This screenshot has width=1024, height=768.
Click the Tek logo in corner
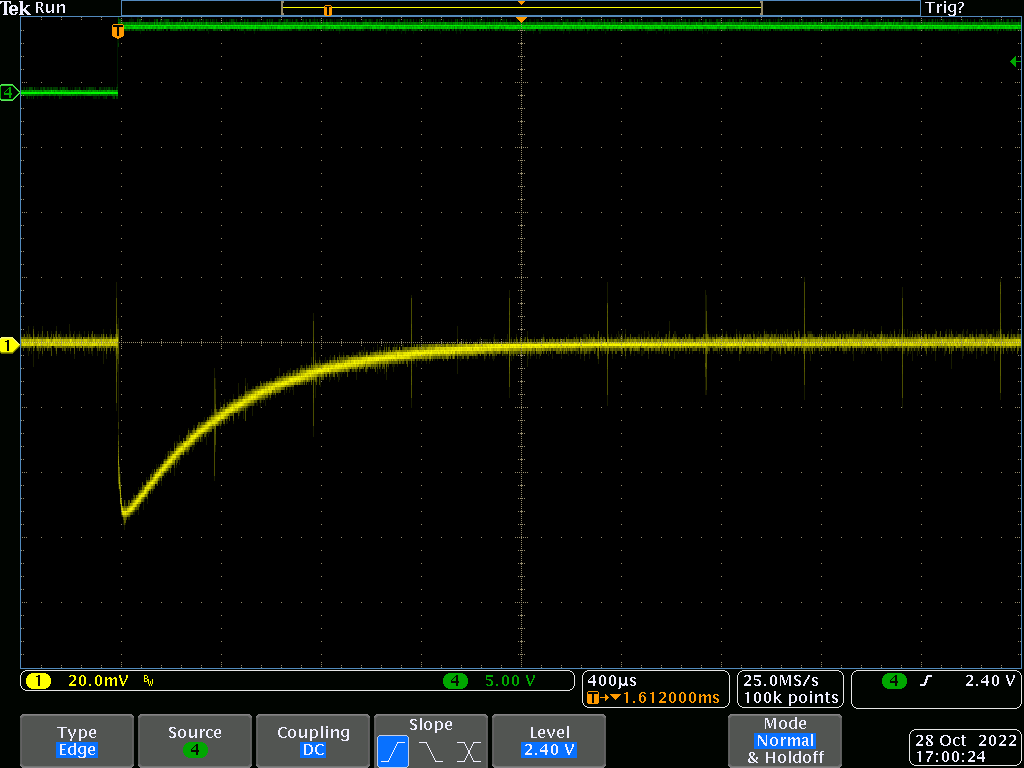pyautogui.click(x=16, y=8)
